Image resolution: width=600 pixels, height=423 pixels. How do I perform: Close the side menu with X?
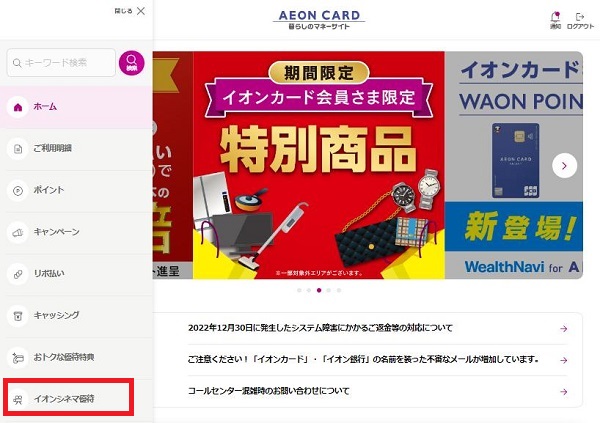[141, 11]
